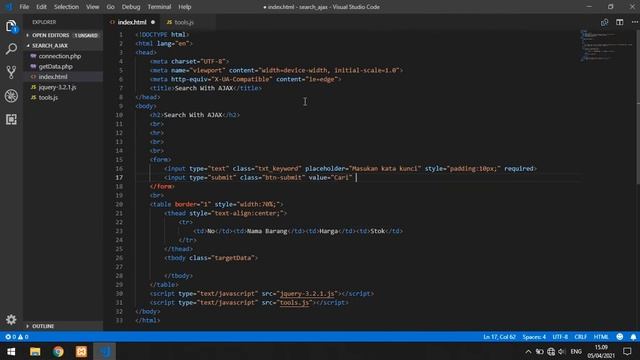Change language mode HTML in status bar

click(601, 337)
